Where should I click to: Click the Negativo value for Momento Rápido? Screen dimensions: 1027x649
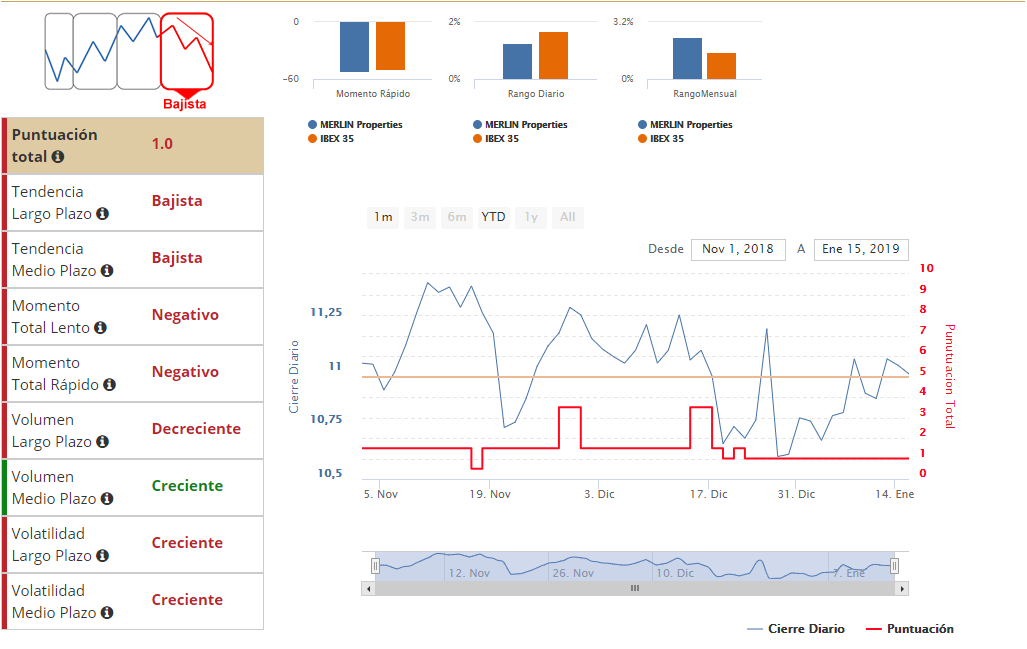pyautogui.click(x=185, y=372)
